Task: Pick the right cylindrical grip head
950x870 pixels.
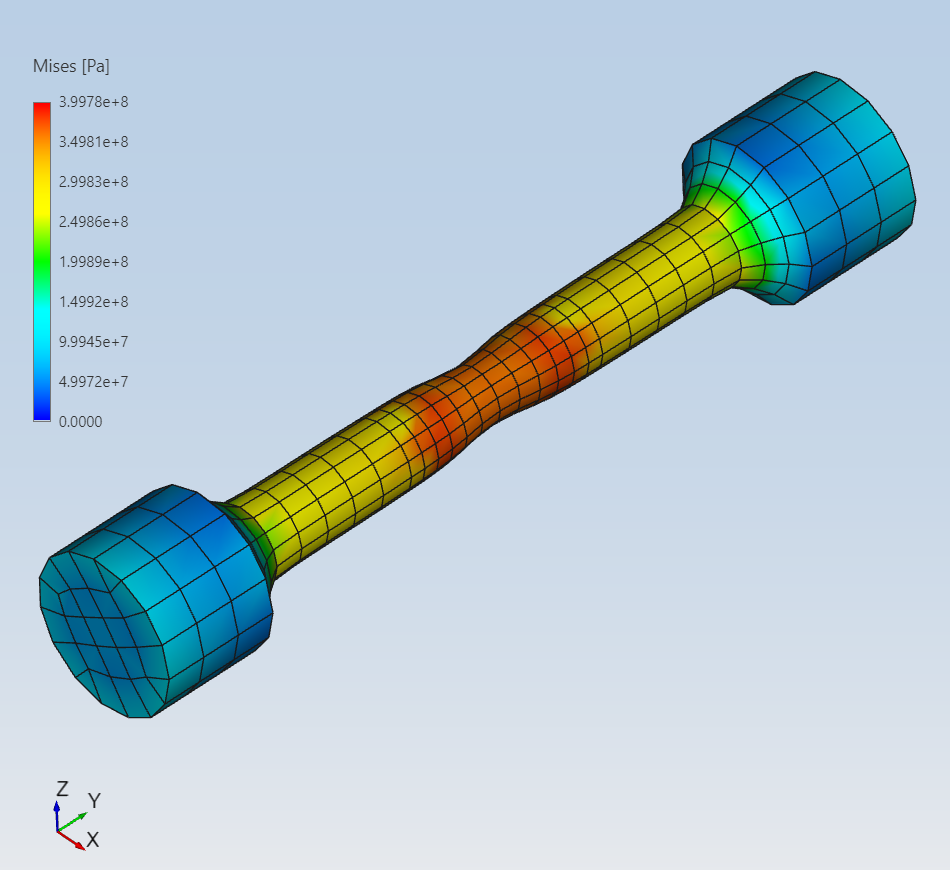Action: pos(830,180)
